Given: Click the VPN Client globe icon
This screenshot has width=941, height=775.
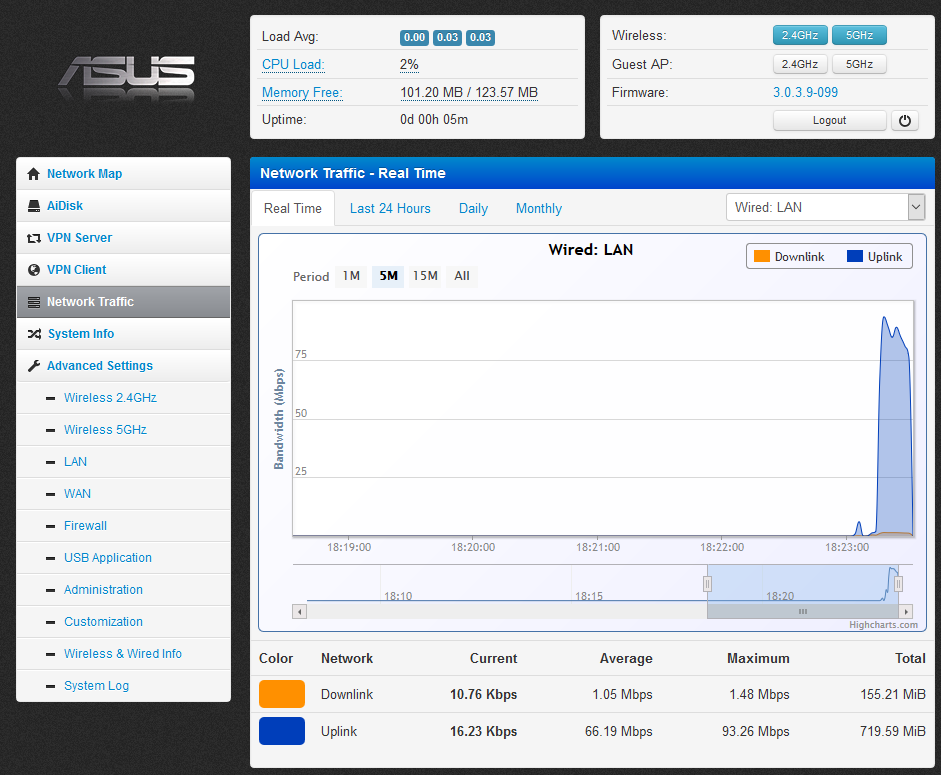Looking at the screenshot, I should (34, 270).
